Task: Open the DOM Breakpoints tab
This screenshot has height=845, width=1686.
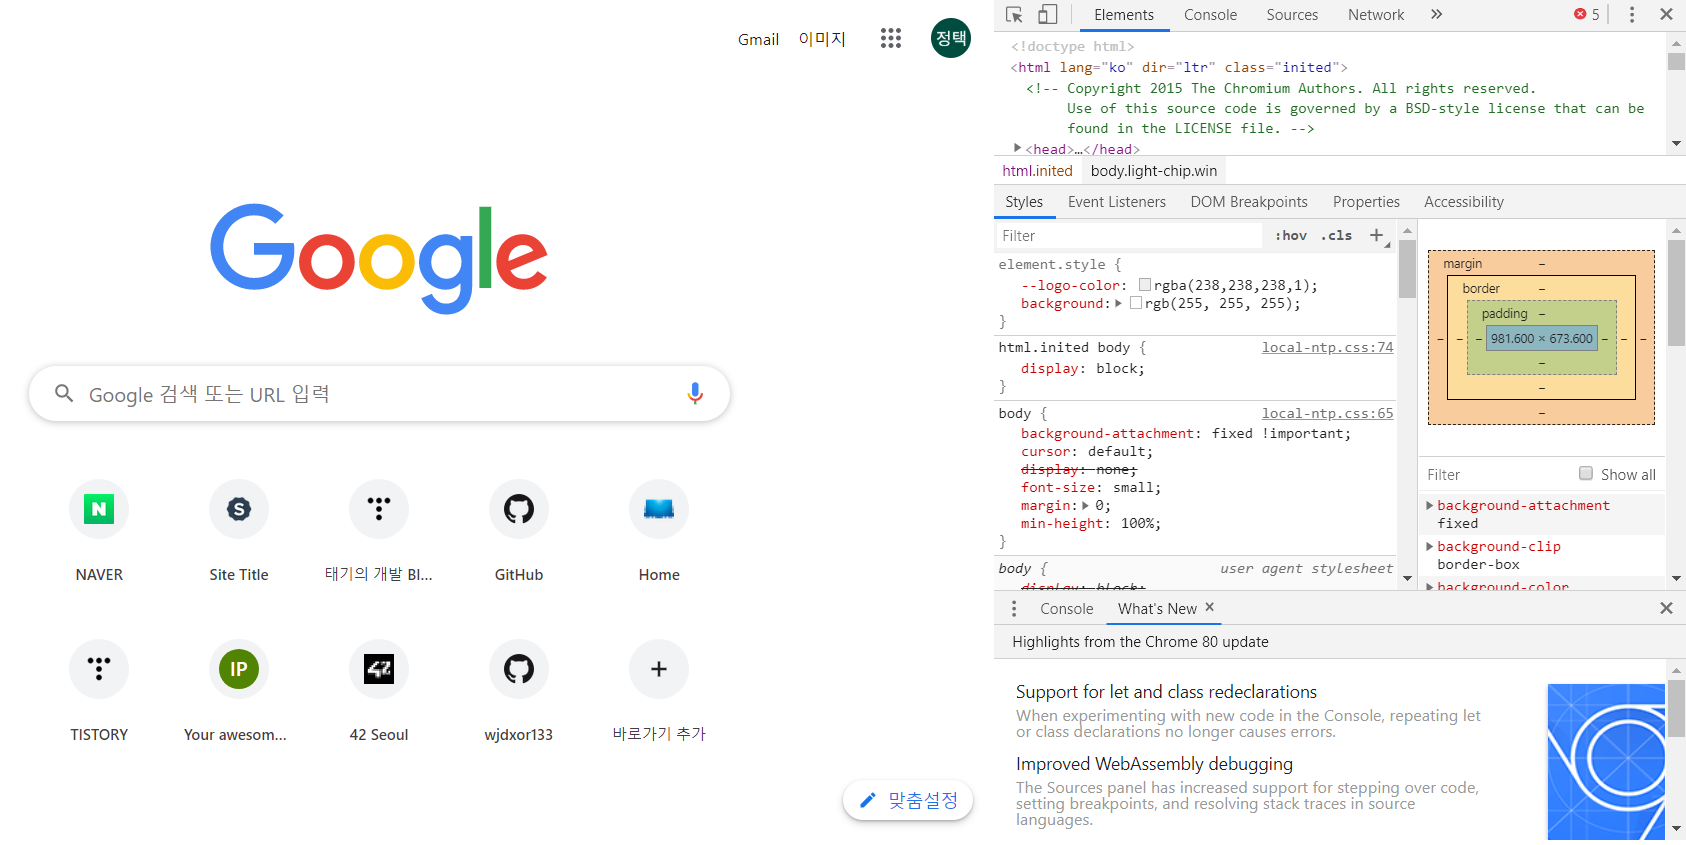Action: (1249, 201)
